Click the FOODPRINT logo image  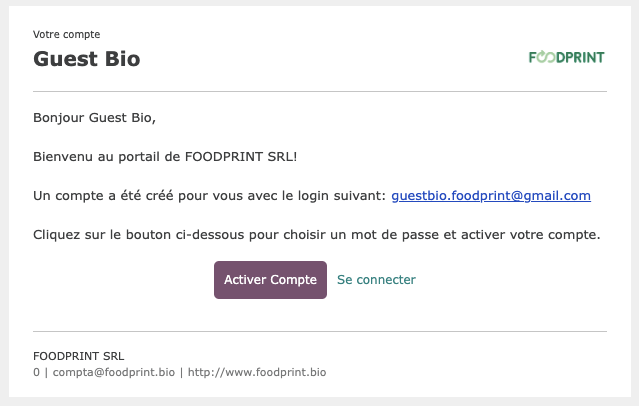(566, 57)
